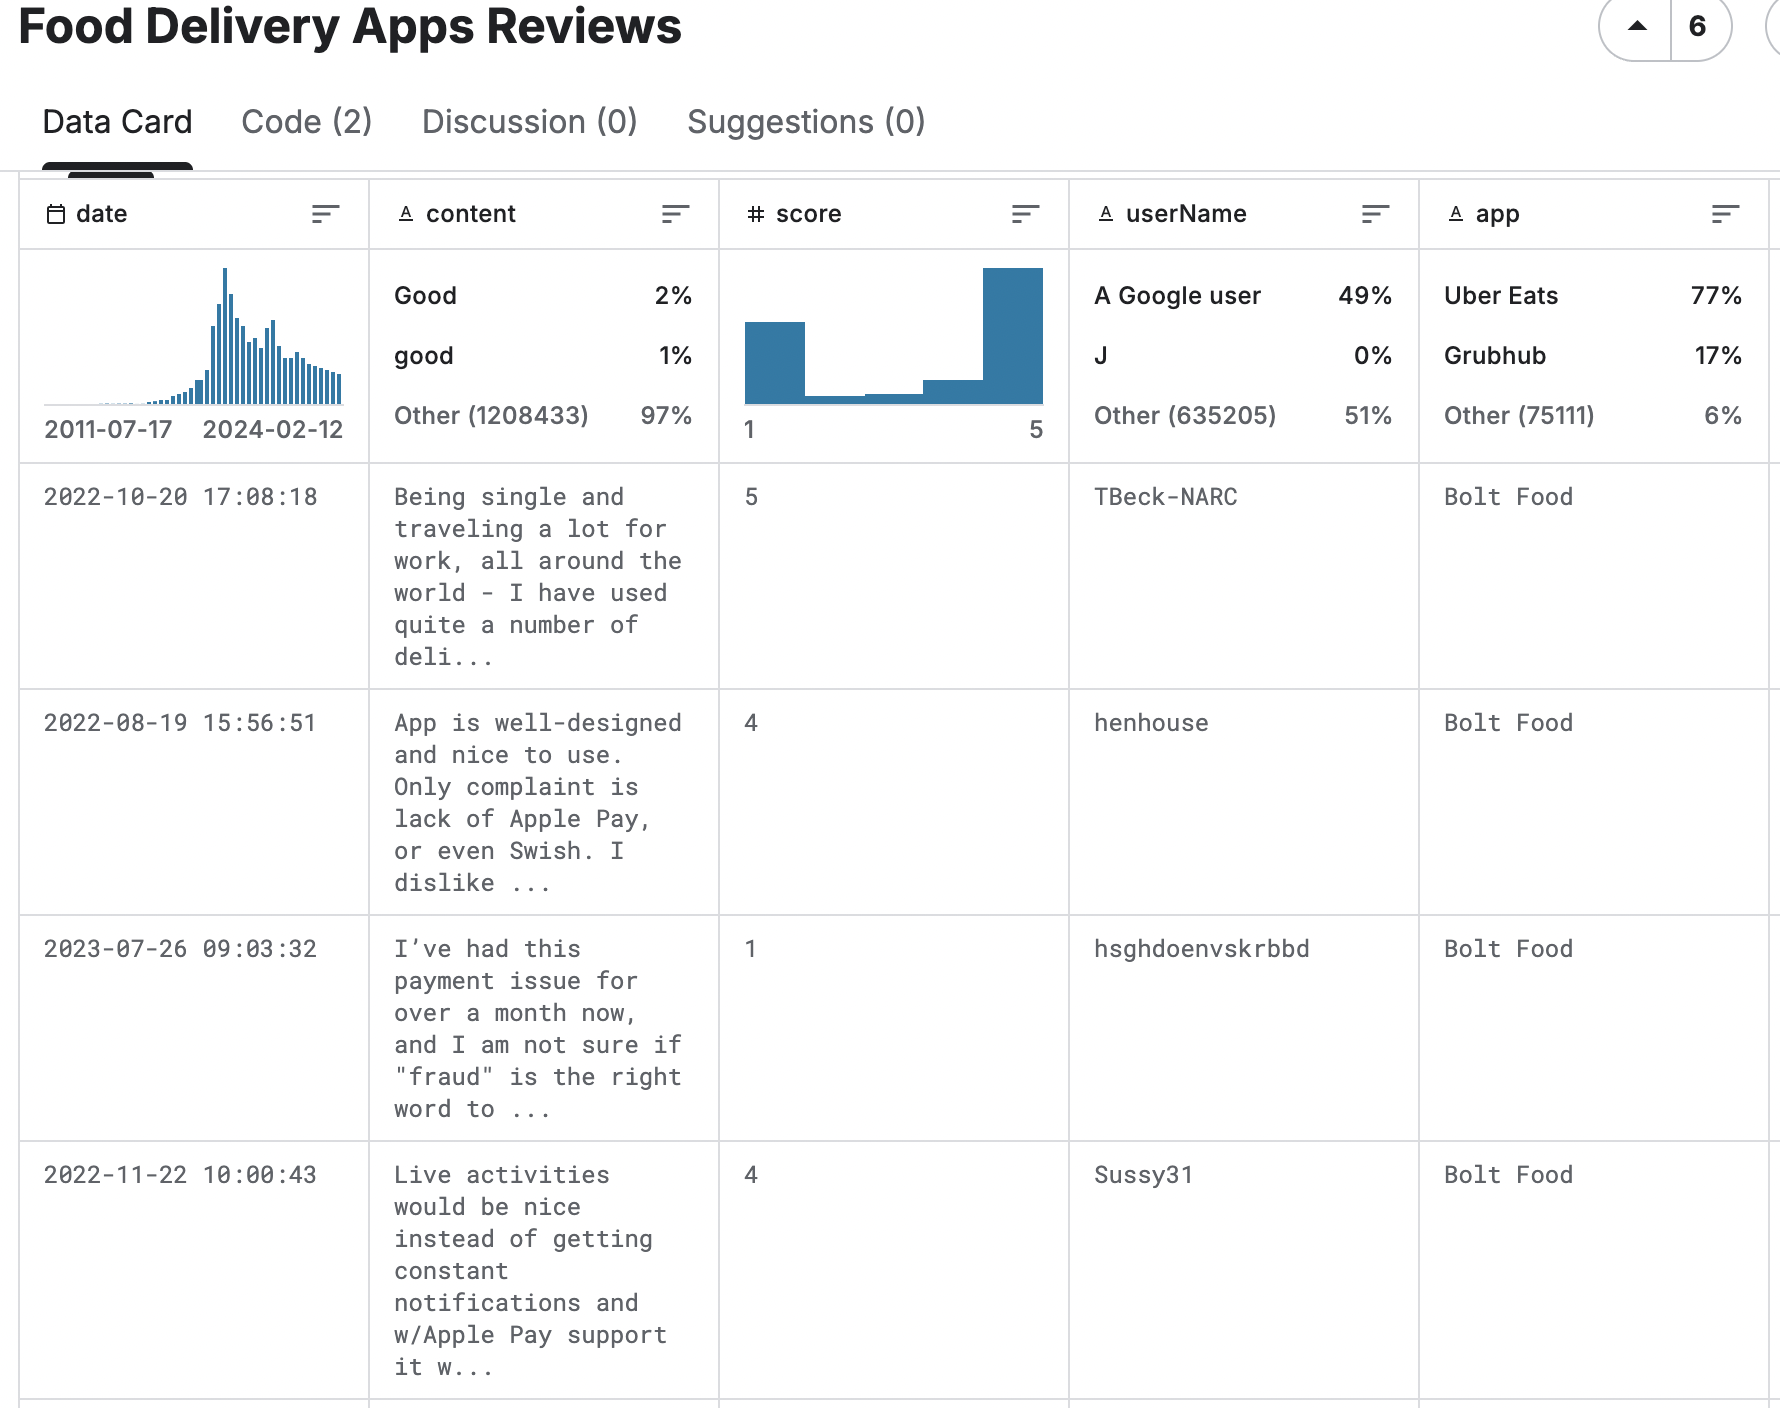The width and height of the screenshot is (1780, 1408).
Task: Click the score 1 histogram bar
Action: click(774, 362)
